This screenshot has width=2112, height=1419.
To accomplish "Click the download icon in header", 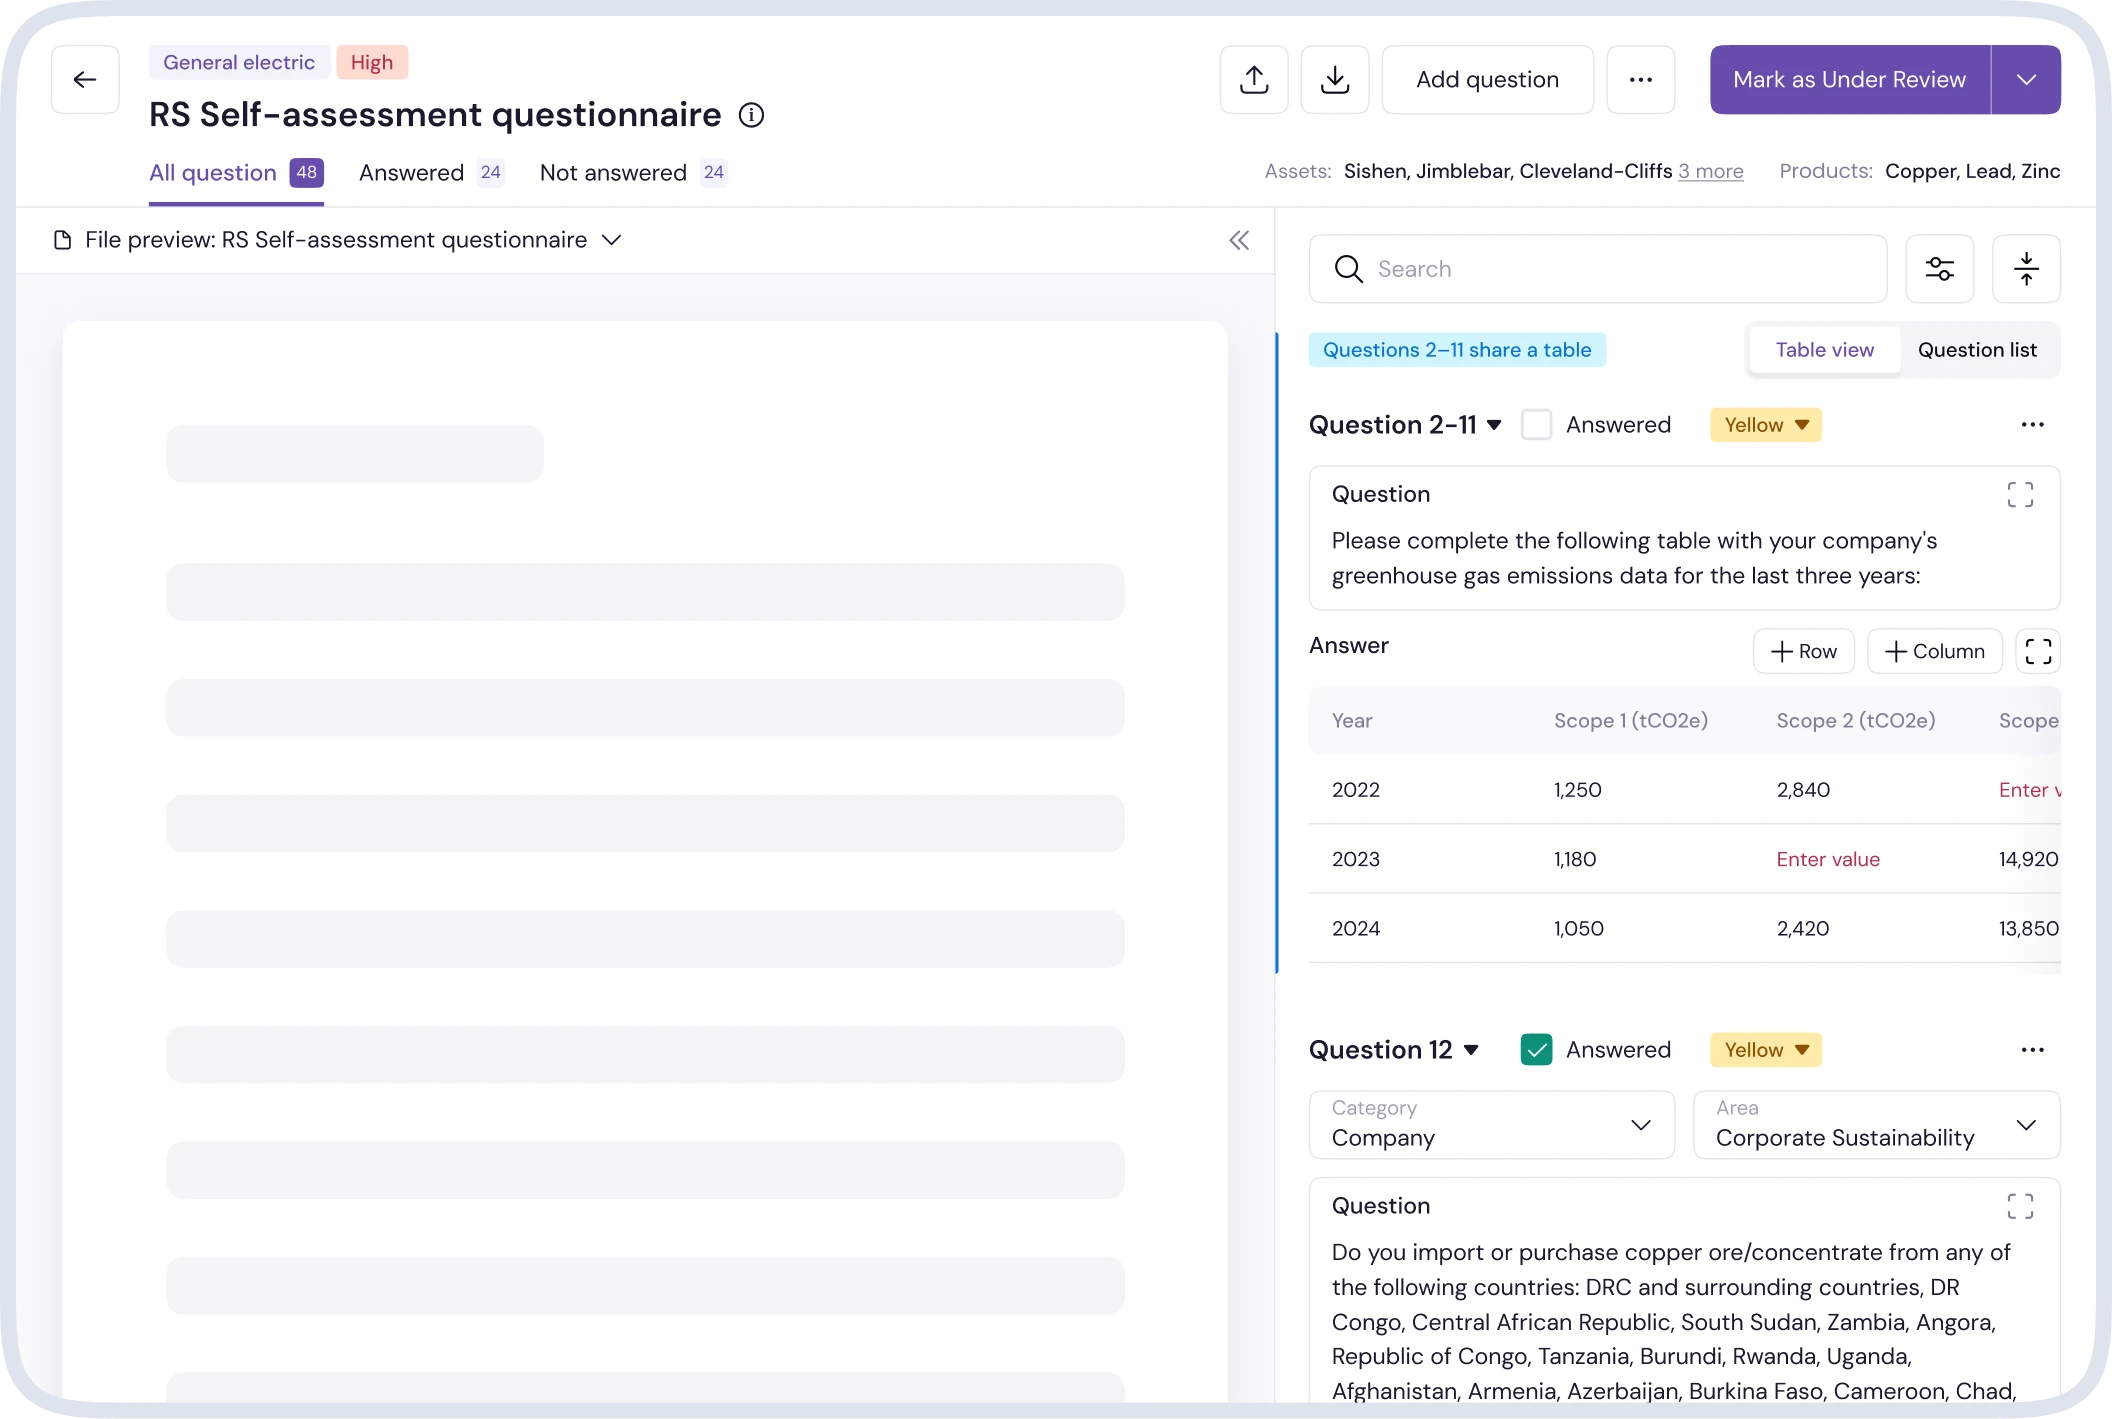I will coord(1335,80).
